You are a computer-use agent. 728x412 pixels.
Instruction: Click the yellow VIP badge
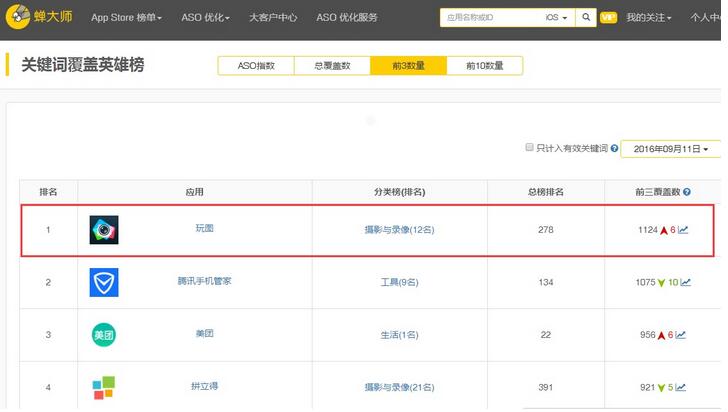[608, 18]
